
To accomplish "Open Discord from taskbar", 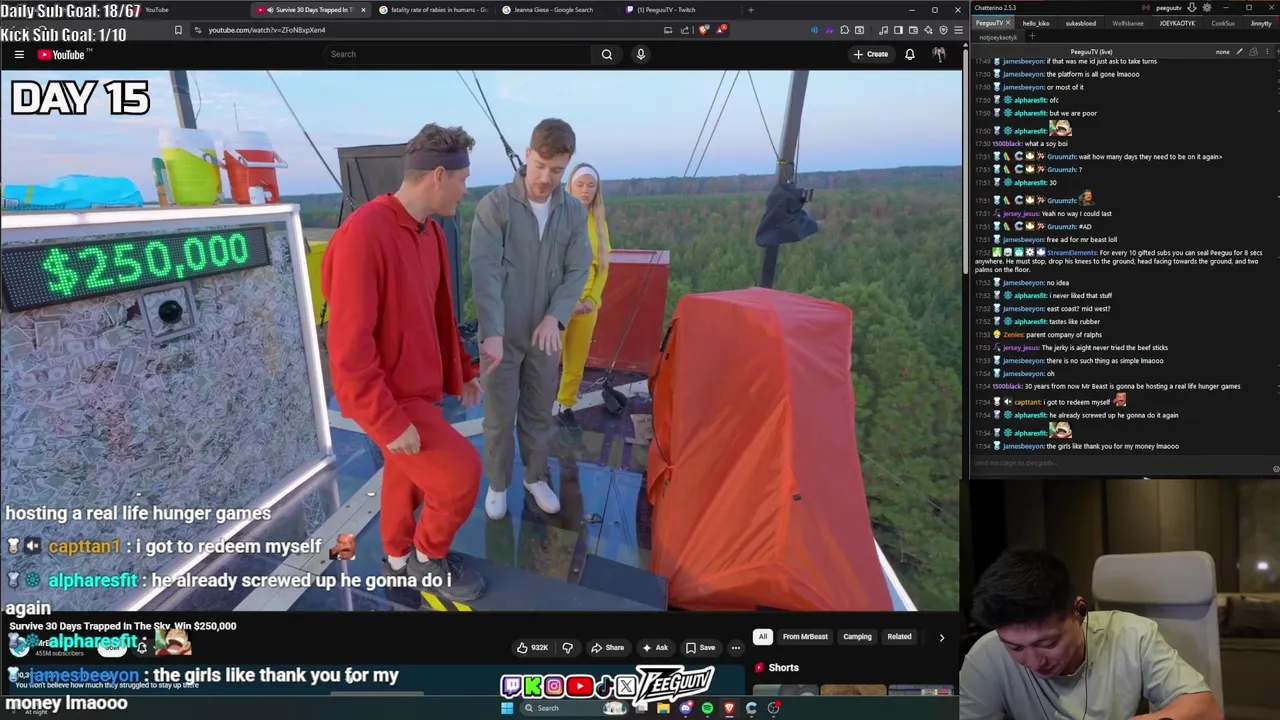I will click(x=685, y=708).
